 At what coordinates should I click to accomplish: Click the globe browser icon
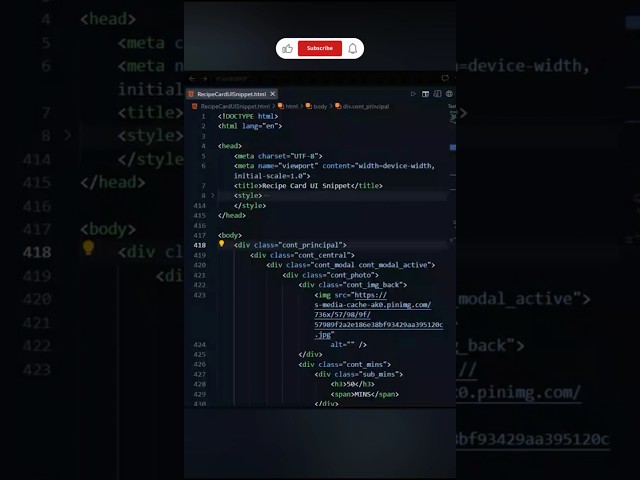(x=449, y=94)
